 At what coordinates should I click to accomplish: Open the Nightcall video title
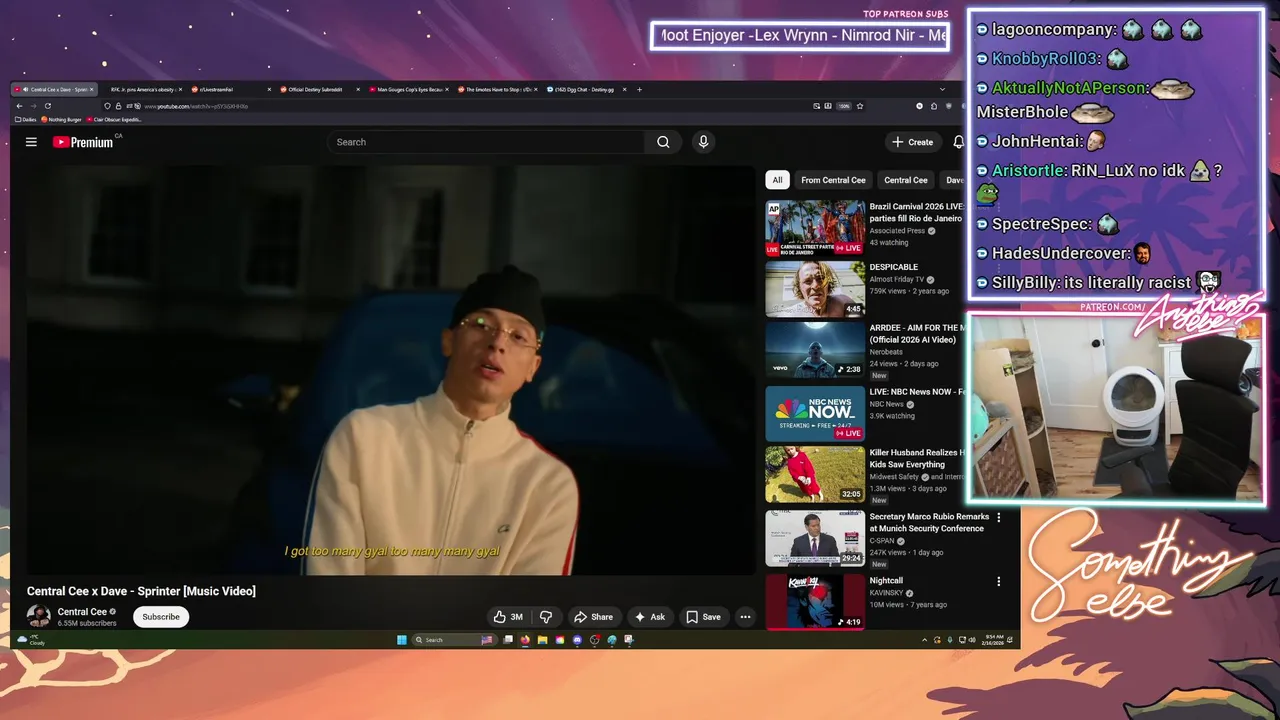(x=886, y=581)
